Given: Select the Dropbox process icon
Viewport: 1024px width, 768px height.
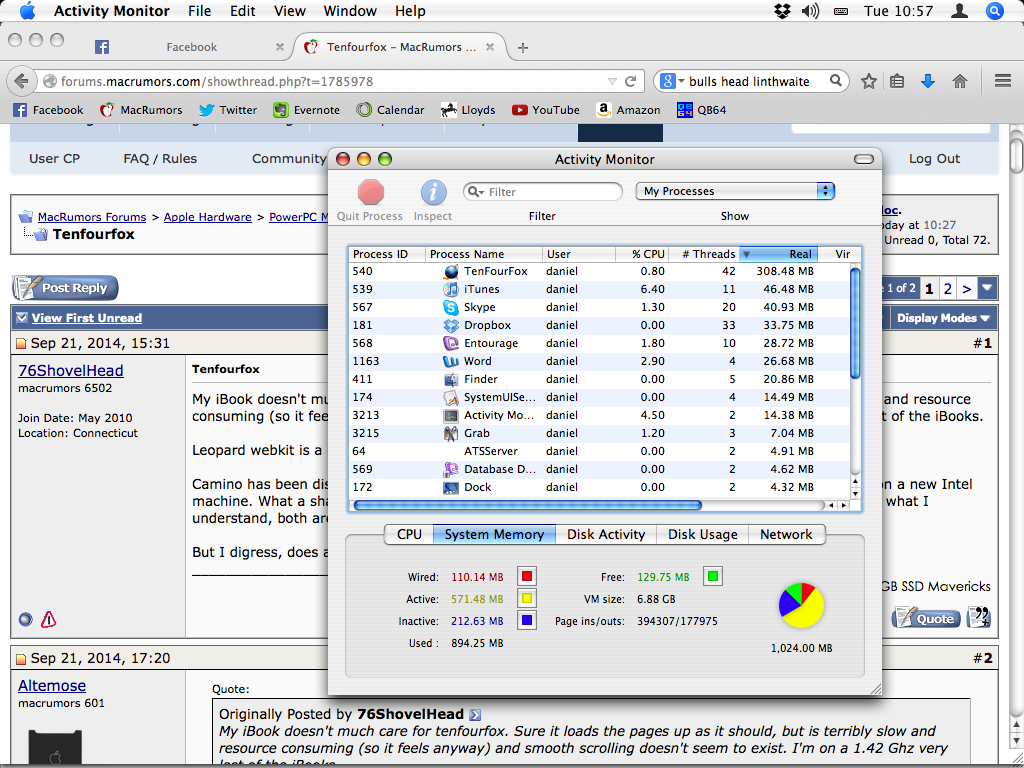Looking at the screenshot, I should [451, 325].
